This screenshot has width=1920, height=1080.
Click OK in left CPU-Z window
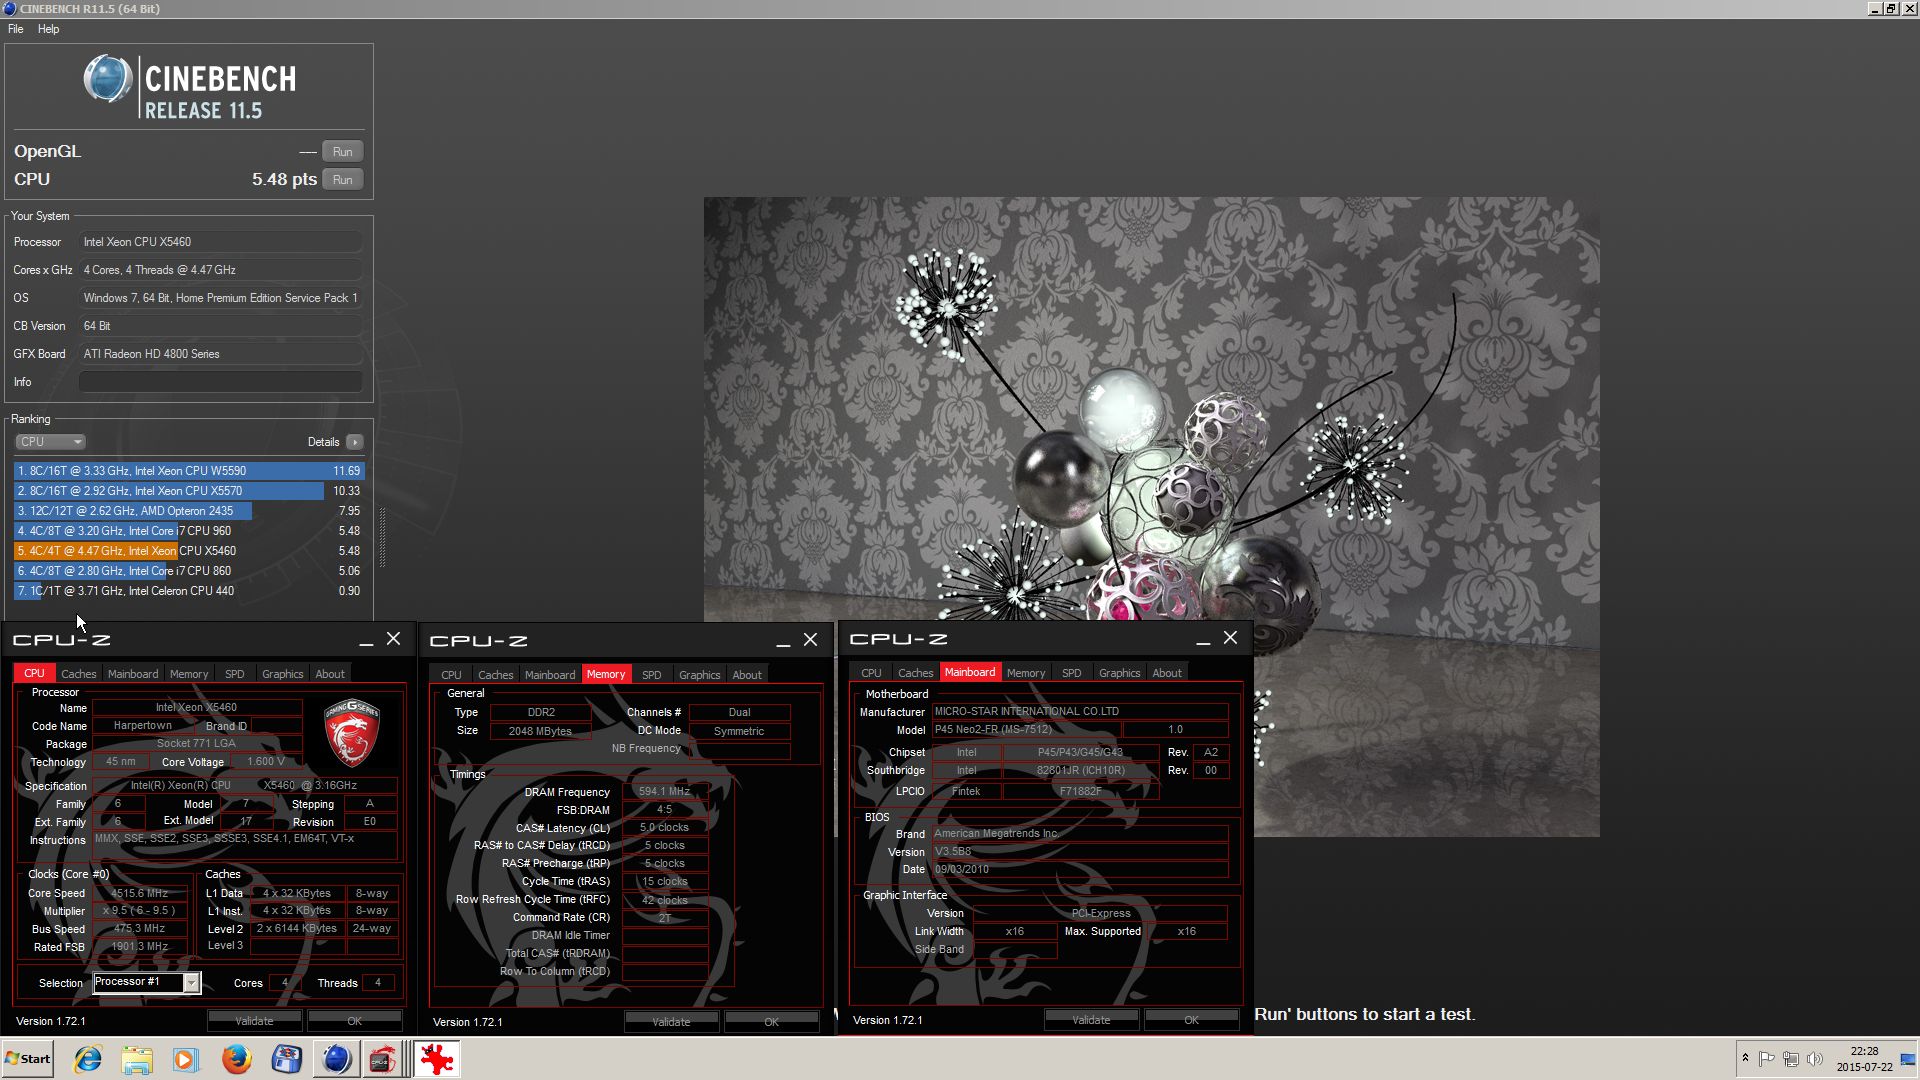pyautogui.click(x=354, y=1021)
